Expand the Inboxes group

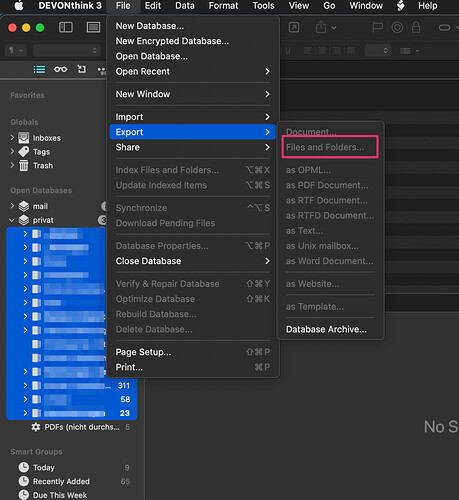(x=12, y=137)
